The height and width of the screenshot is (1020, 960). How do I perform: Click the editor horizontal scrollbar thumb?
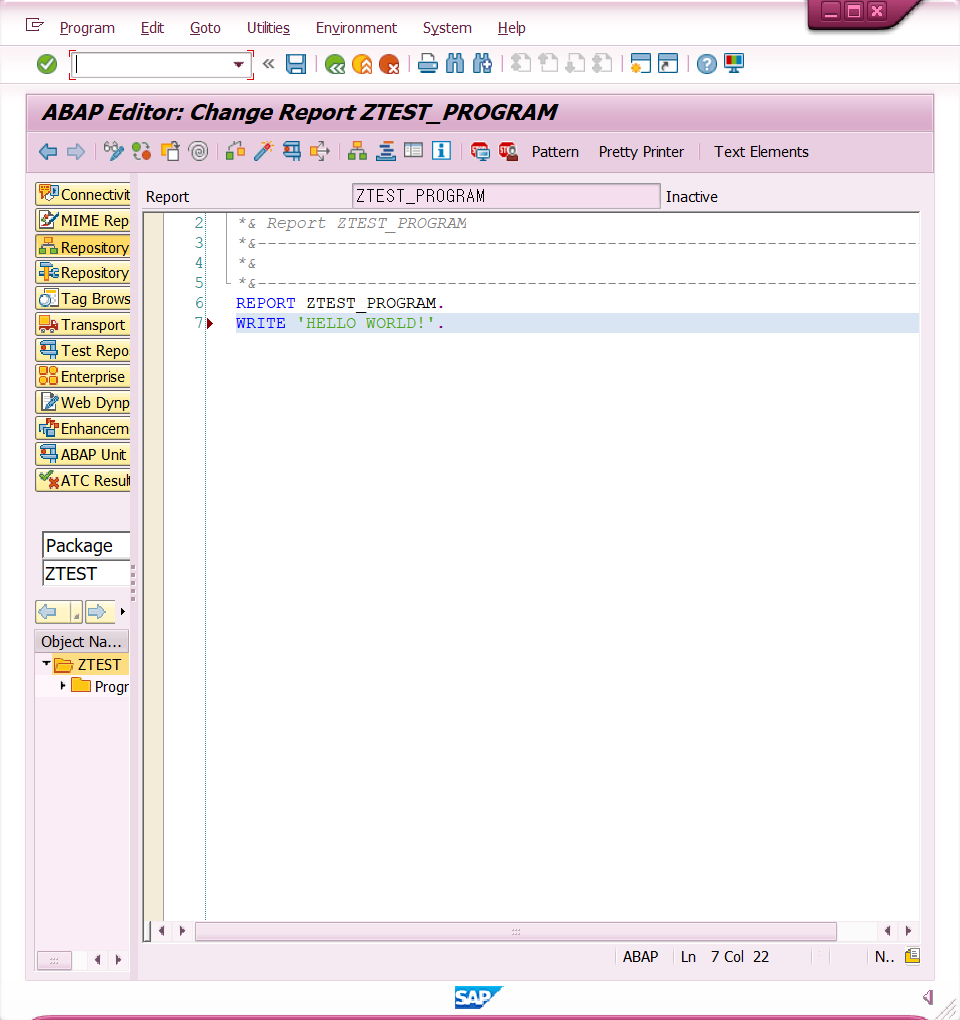(x=516, y=932)
